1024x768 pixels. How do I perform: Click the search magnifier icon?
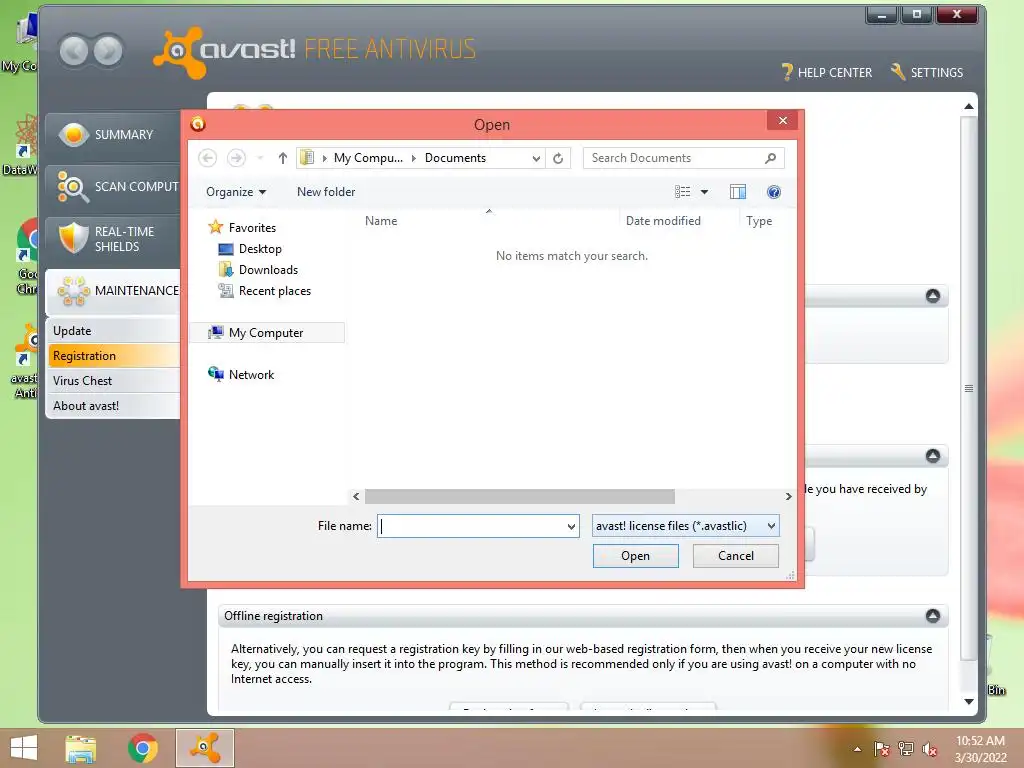pyautogui.click(x=771, y=158)
